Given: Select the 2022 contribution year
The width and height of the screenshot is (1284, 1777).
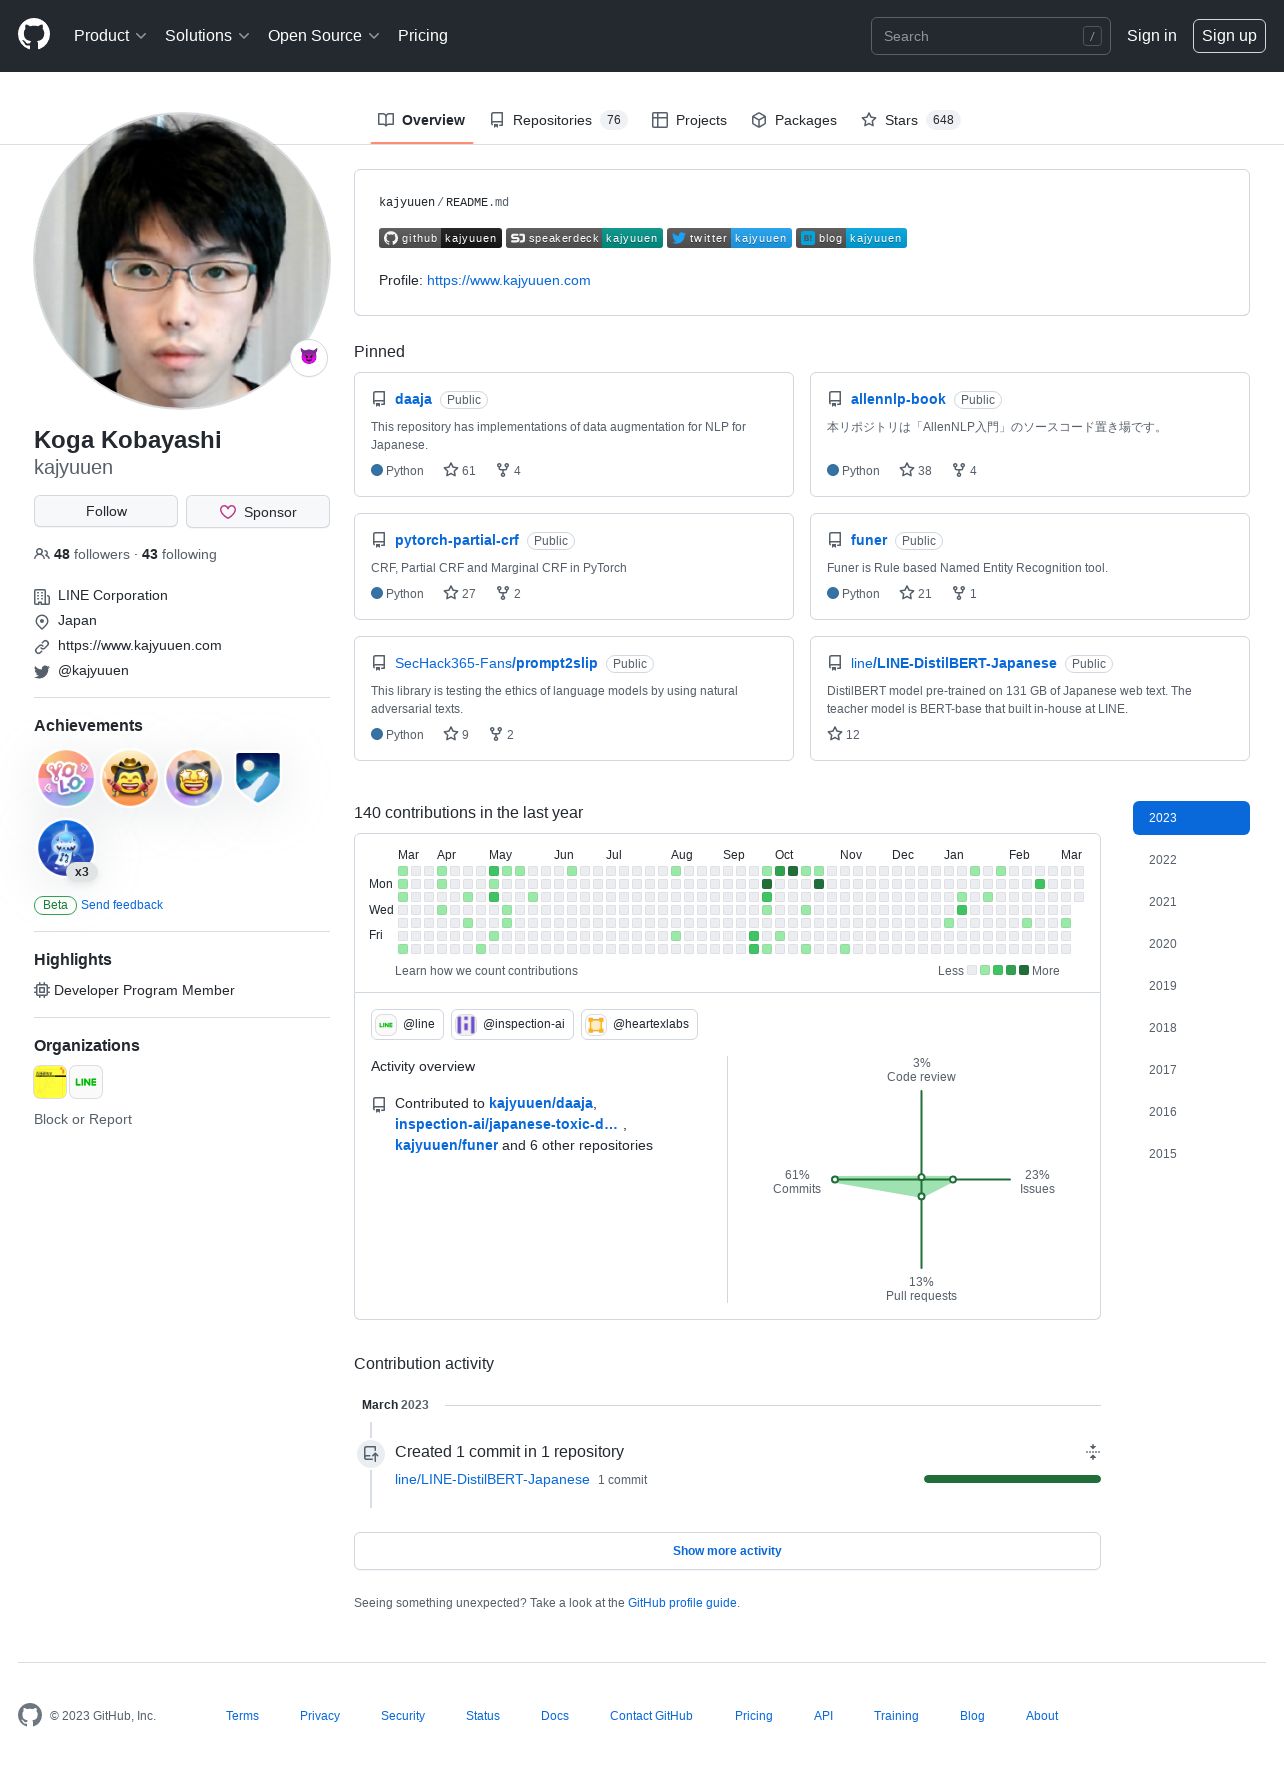Looking at the screenshot, I should point(1191,860).
